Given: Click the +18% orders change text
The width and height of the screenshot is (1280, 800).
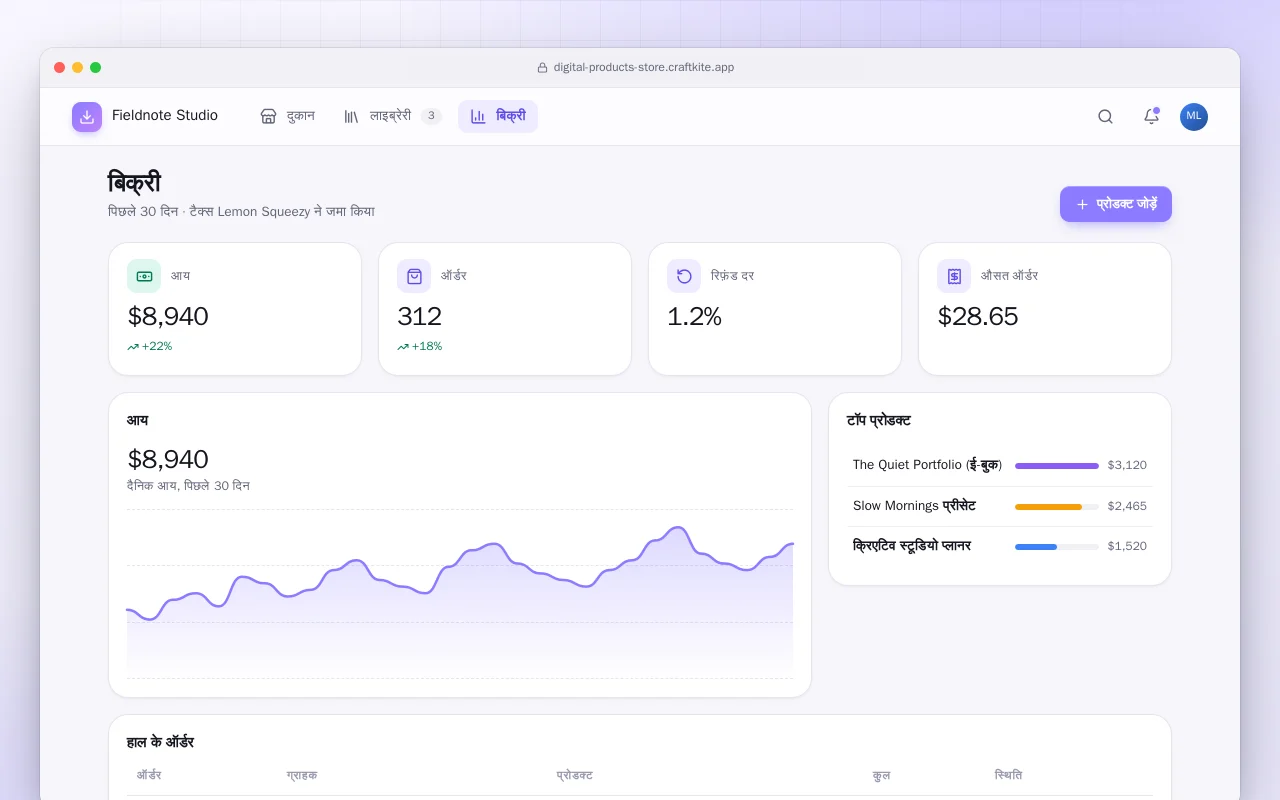Looking at the screenshot, I should [x=427, y=347].
